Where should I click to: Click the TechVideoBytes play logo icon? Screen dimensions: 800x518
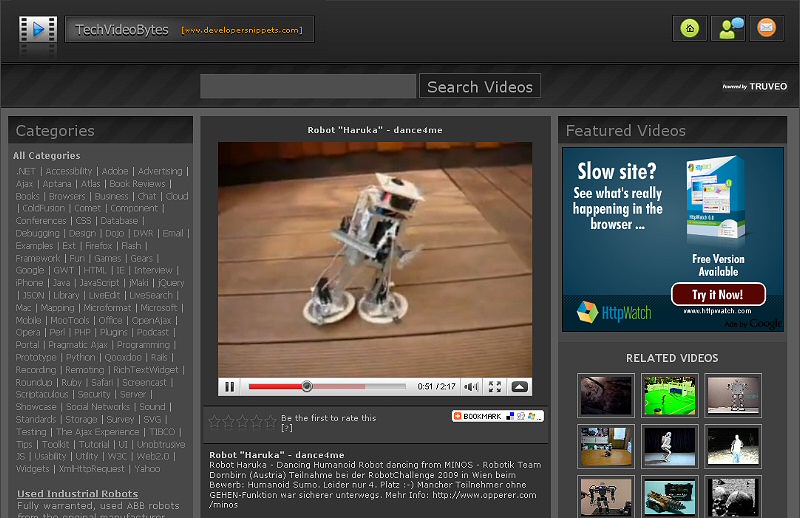[37, 30]
